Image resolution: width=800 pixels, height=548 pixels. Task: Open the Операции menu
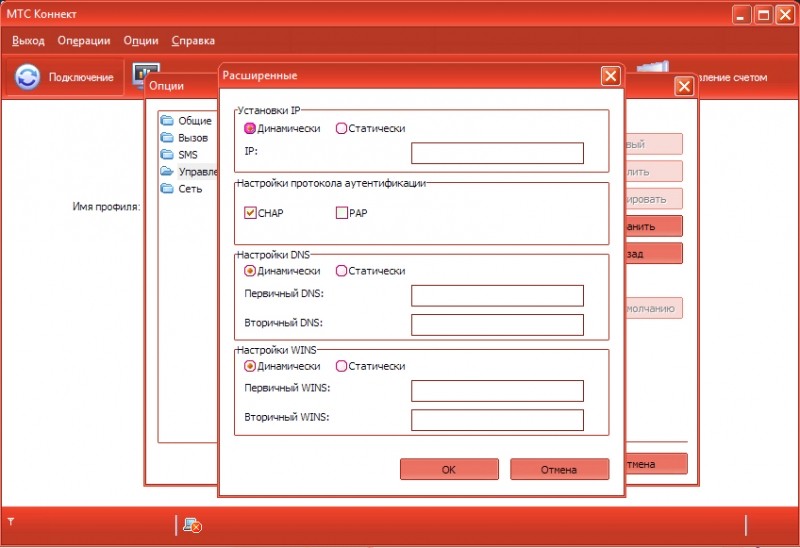point(84,41)
